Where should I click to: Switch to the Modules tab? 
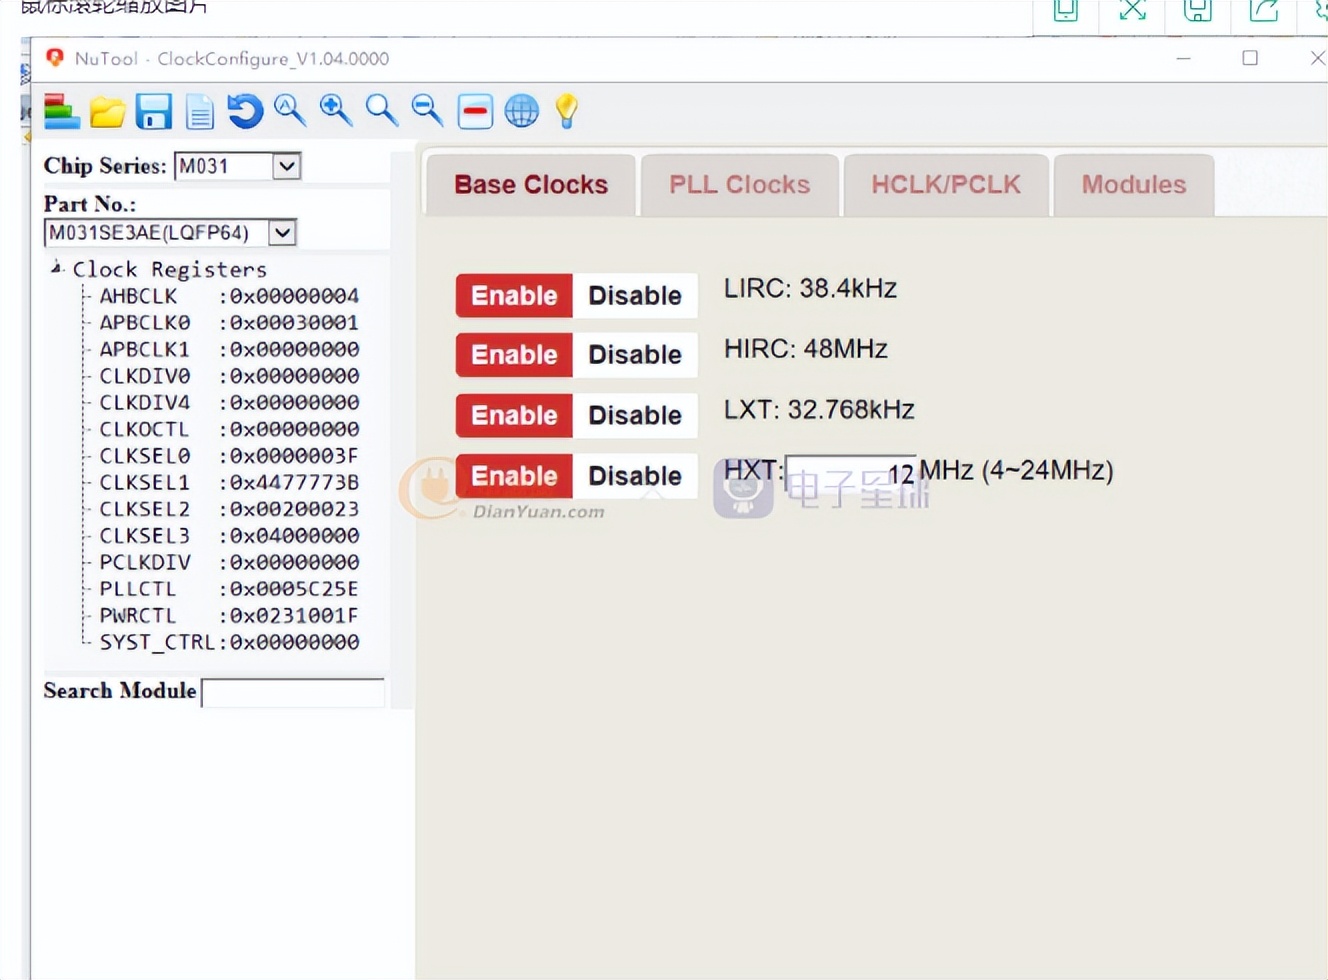[1134, 185]
